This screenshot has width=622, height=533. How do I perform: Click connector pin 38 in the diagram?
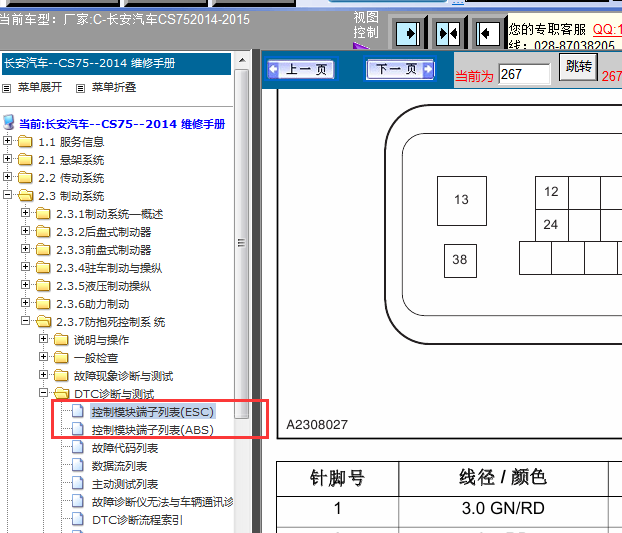pos(460,261)
